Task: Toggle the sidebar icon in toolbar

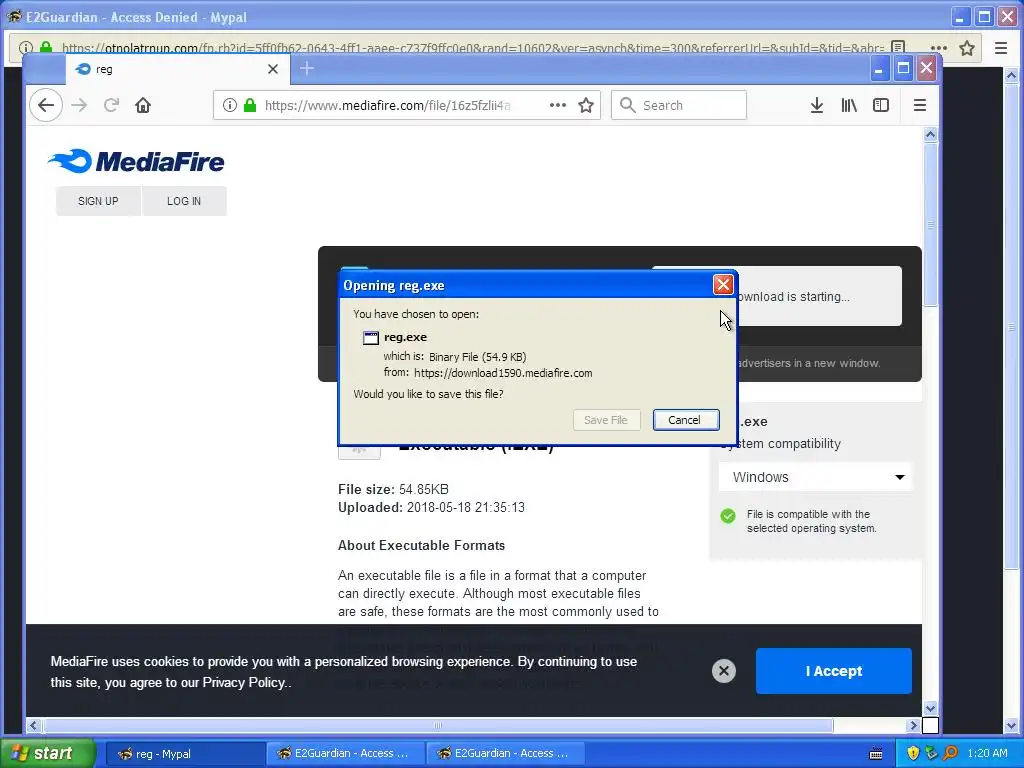Action: click(x=881, y=105)
